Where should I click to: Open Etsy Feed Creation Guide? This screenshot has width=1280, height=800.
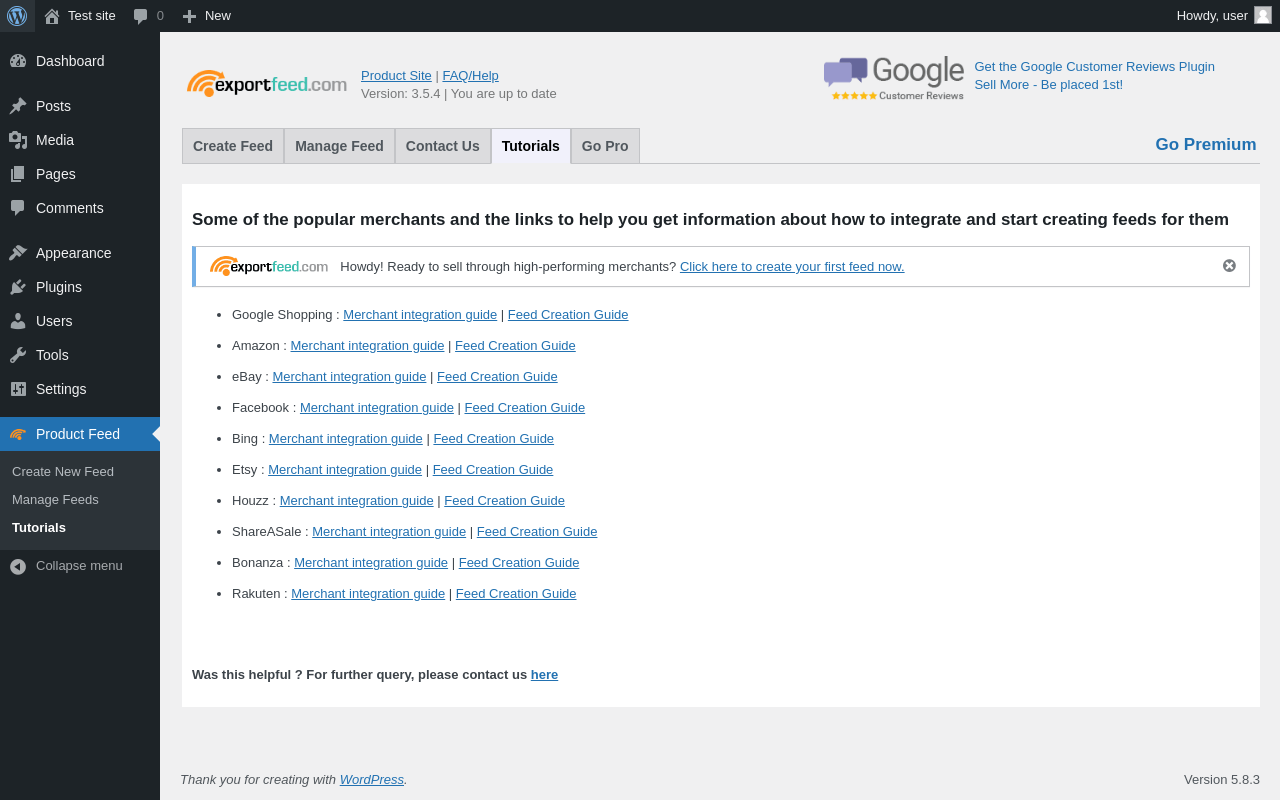pos(493,470)
